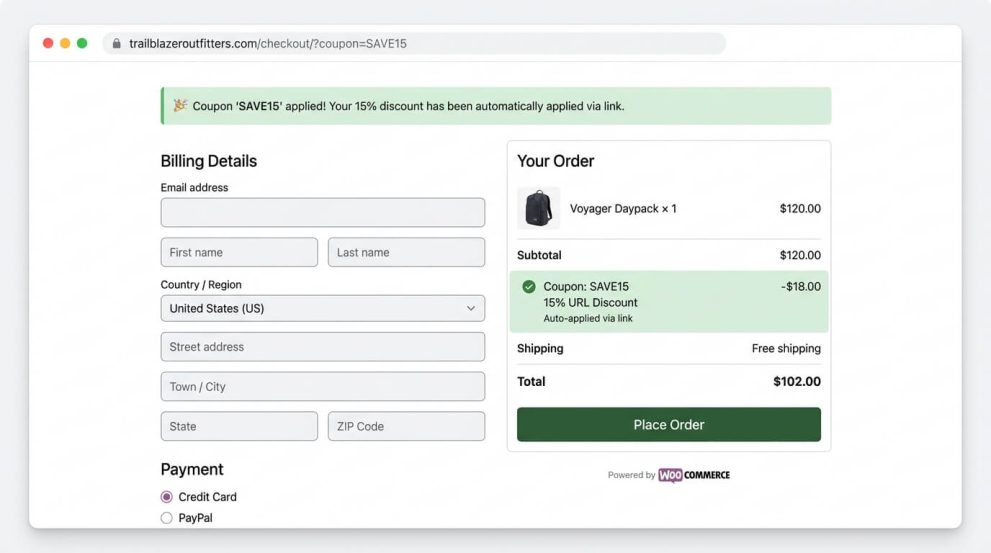Click the $120.00 price beside Voyager Daypack
Screen dimensions: 991x553
[800, 209]
